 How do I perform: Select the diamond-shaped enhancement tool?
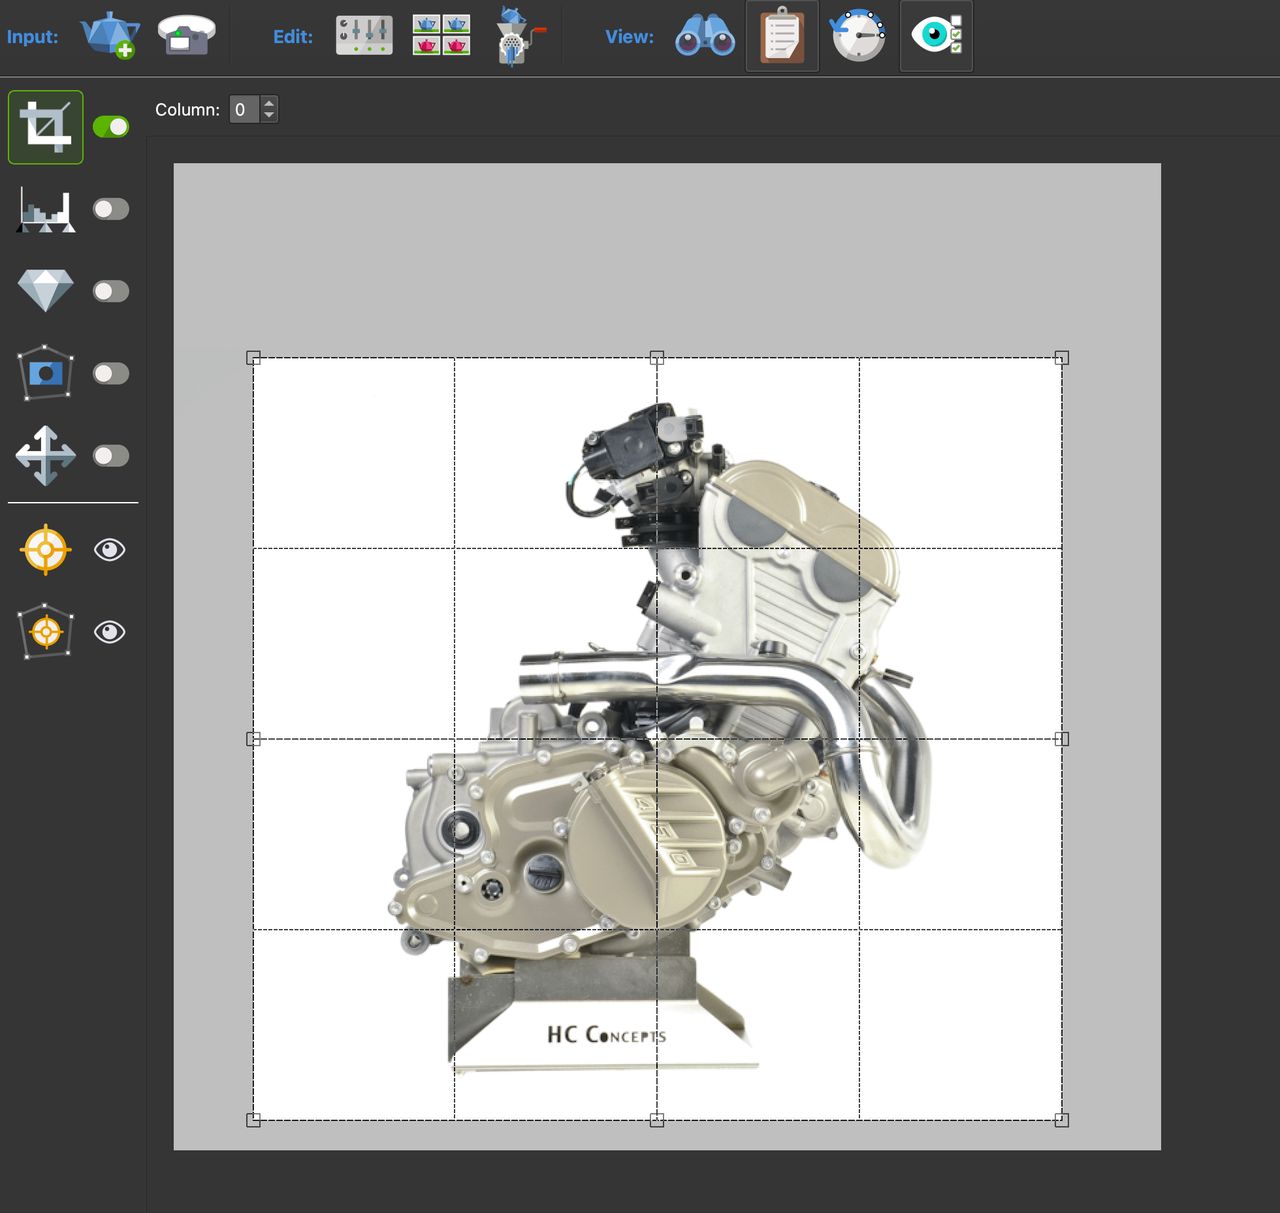point(45,291)
